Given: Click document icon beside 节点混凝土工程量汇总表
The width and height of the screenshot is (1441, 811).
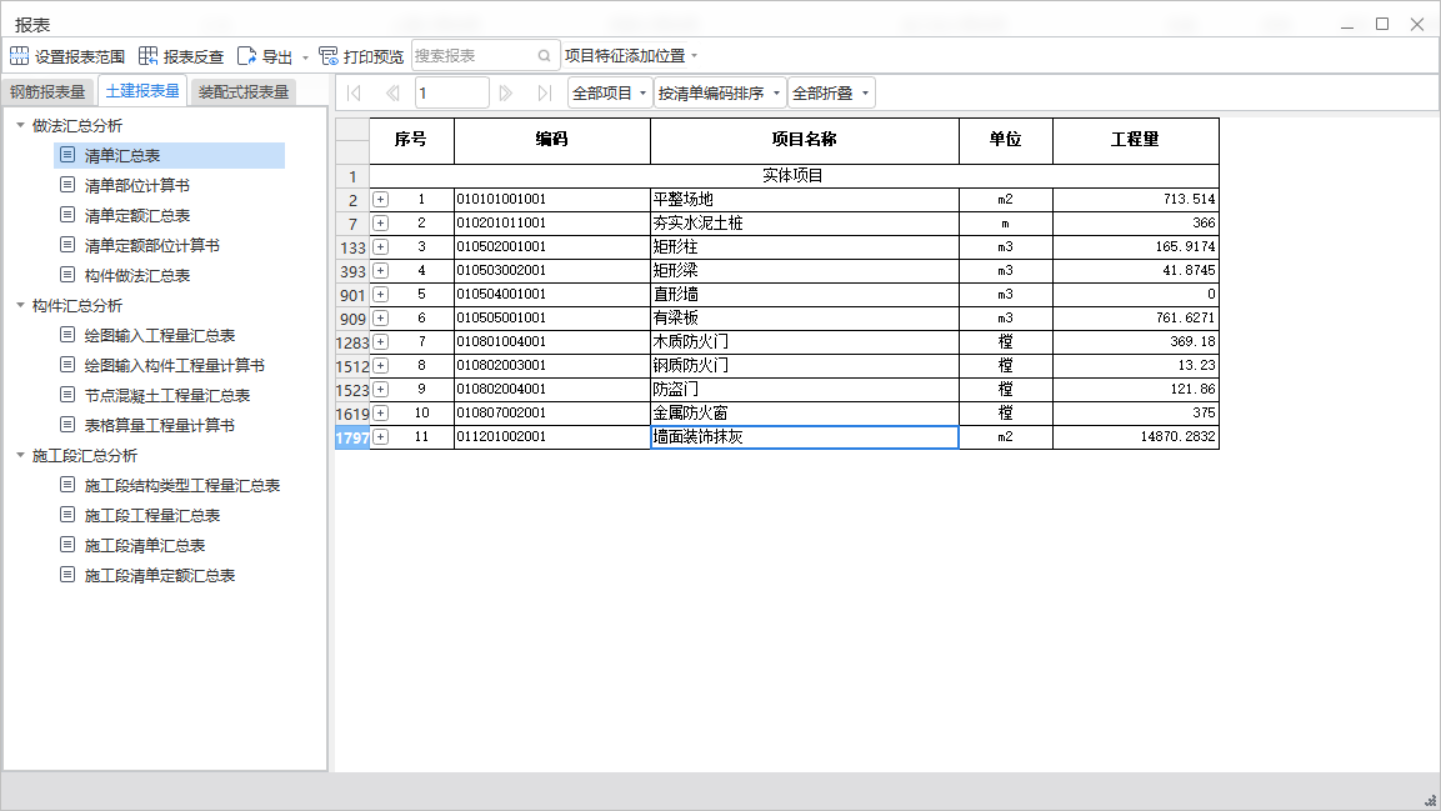Looking at the screenshot, I should [x=67, y=395].
